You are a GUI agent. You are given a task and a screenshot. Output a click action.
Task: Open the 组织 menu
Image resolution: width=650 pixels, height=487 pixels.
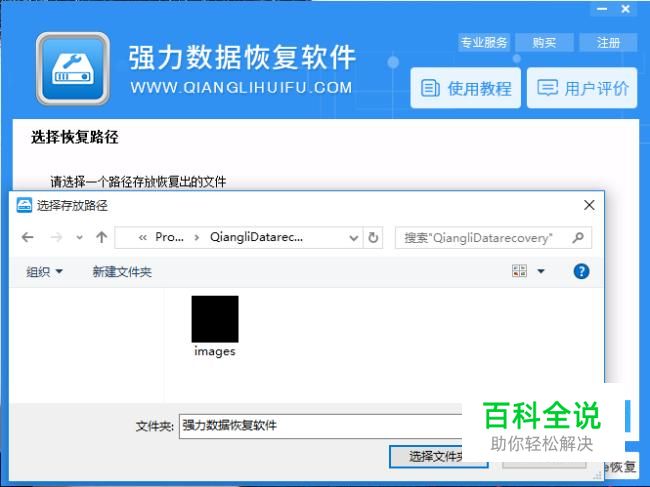pyautogui.click(x=44, y=272)
